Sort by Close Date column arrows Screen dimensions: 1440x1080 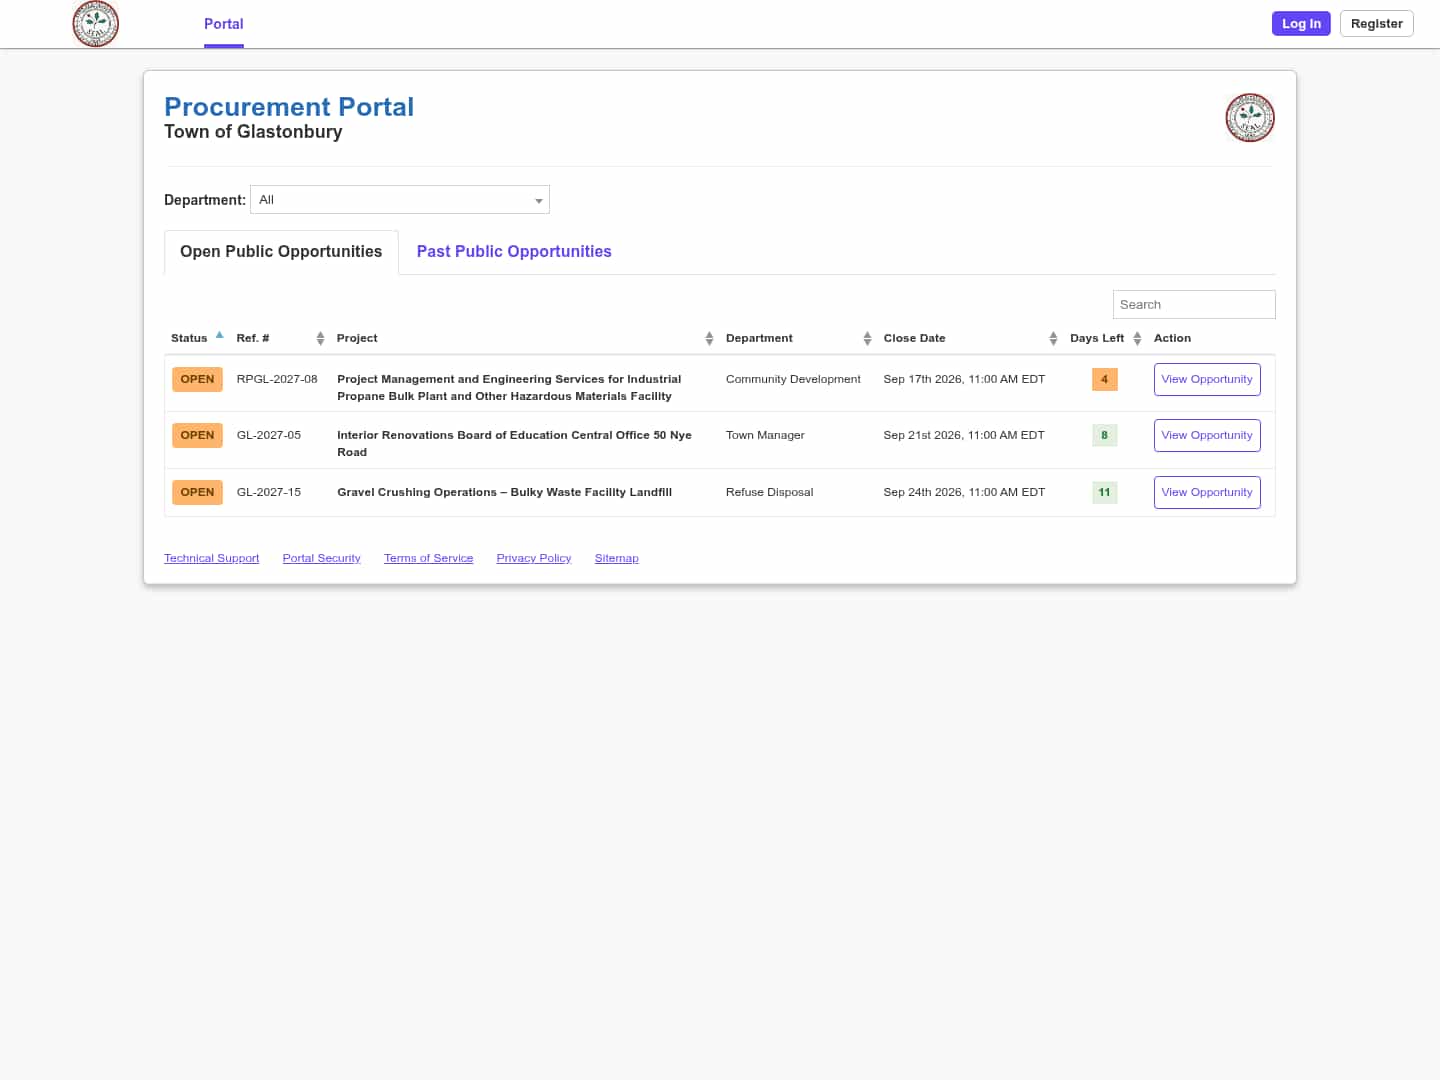(x=1053, y=339)
